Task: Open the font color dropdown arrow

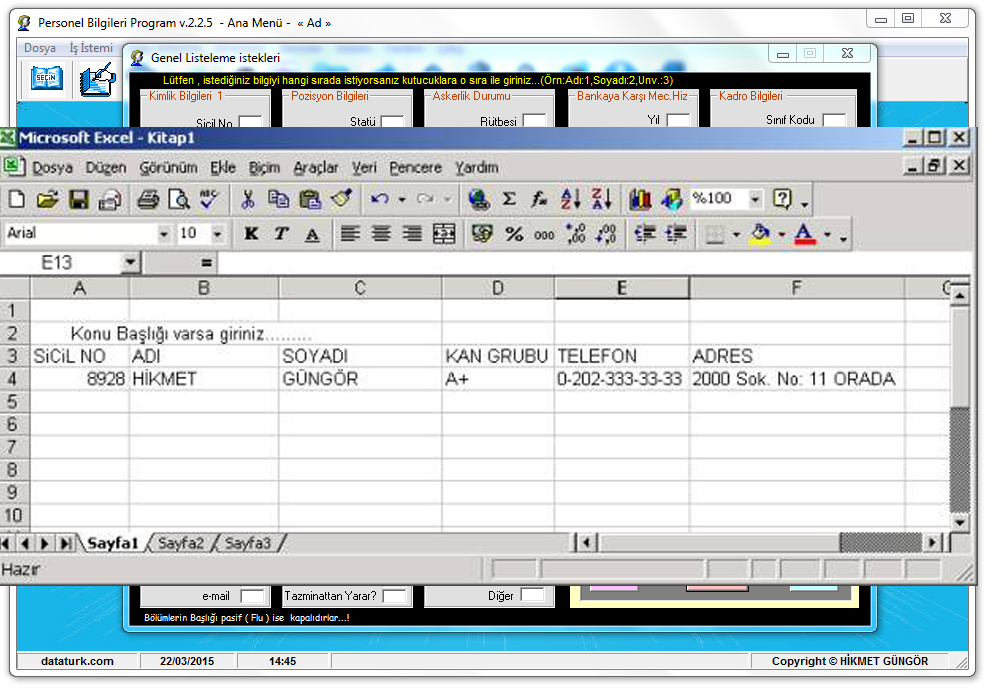Action: [827, 235]
